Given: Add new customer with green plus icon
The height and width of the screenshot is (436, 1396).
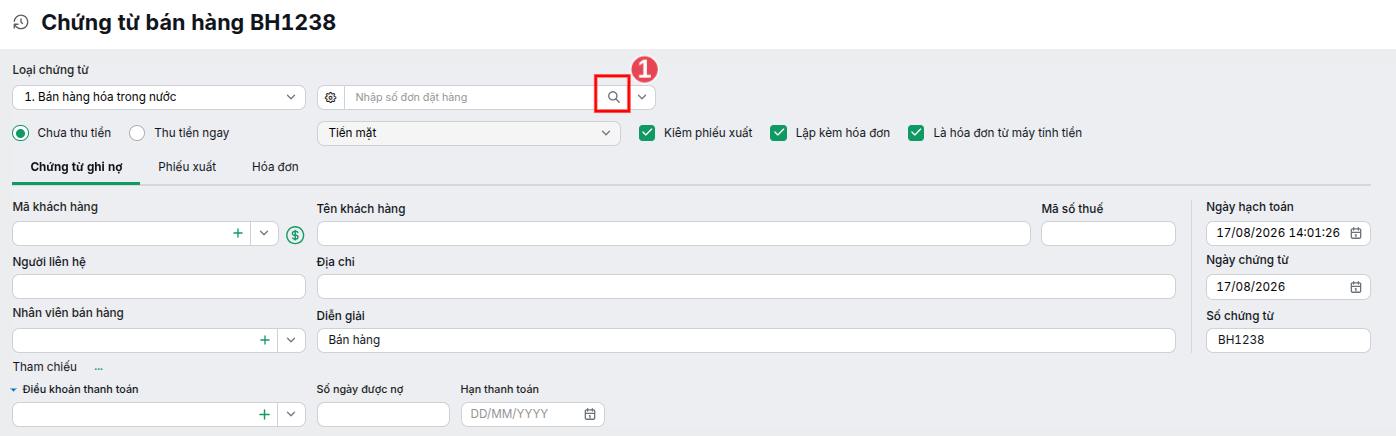Looking at the screenshot, I should (238, 233).
